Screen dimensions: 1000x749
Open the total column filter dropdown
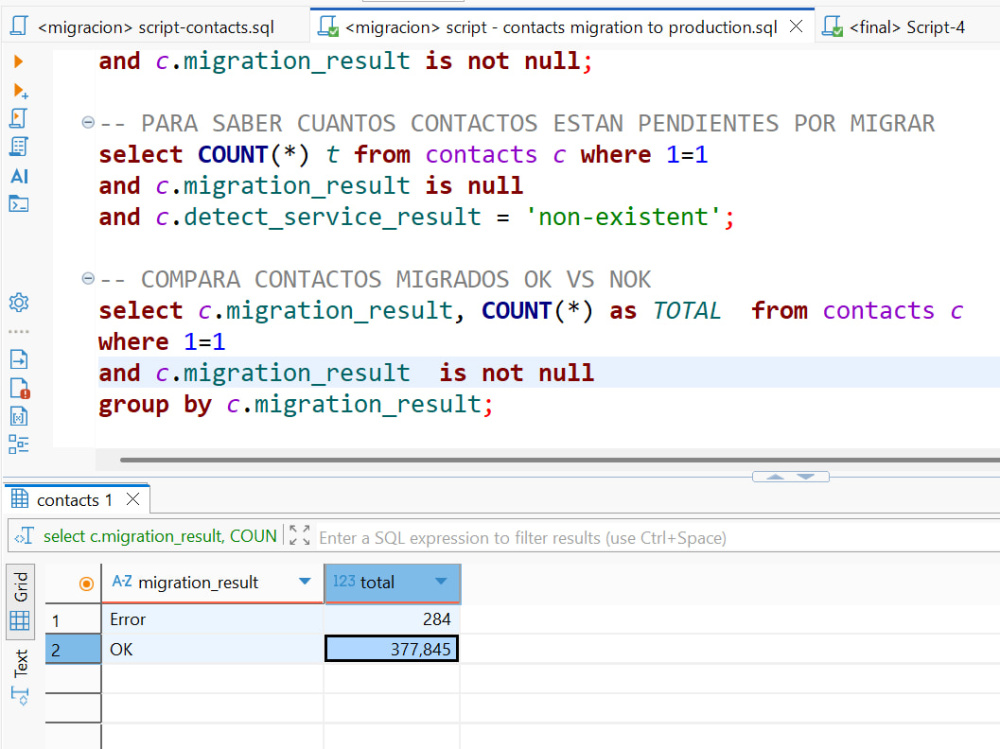click(x=441, y=581)
